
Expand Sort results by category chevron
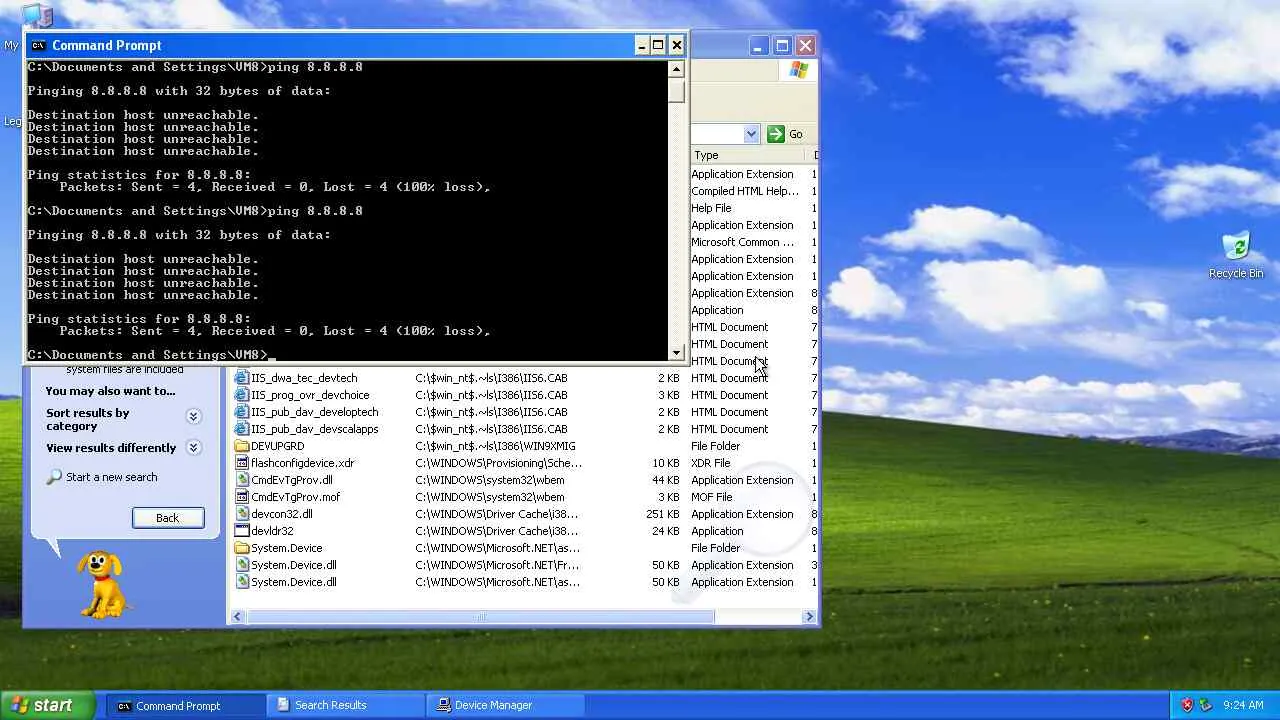click(193, 416)
